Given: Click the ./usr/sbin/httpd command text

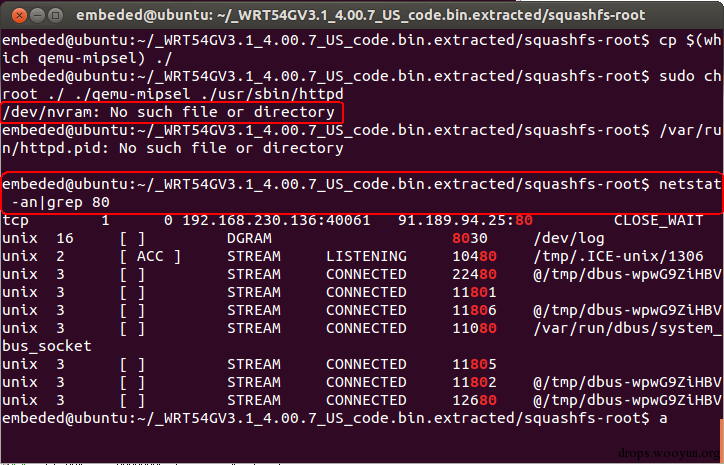Looking at the screenshot, I should click(272, 94).
